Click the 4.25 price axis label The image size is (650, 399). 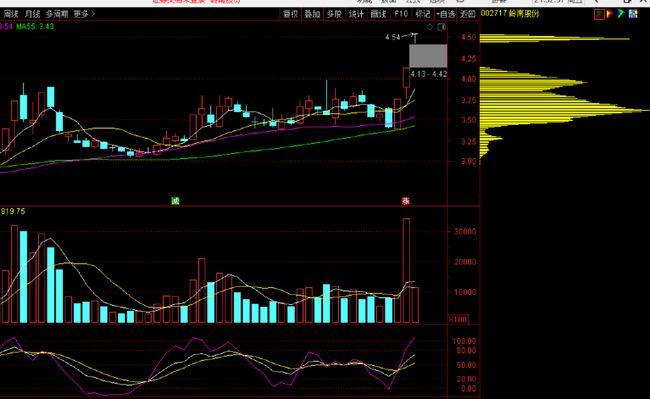click(468, 59)
